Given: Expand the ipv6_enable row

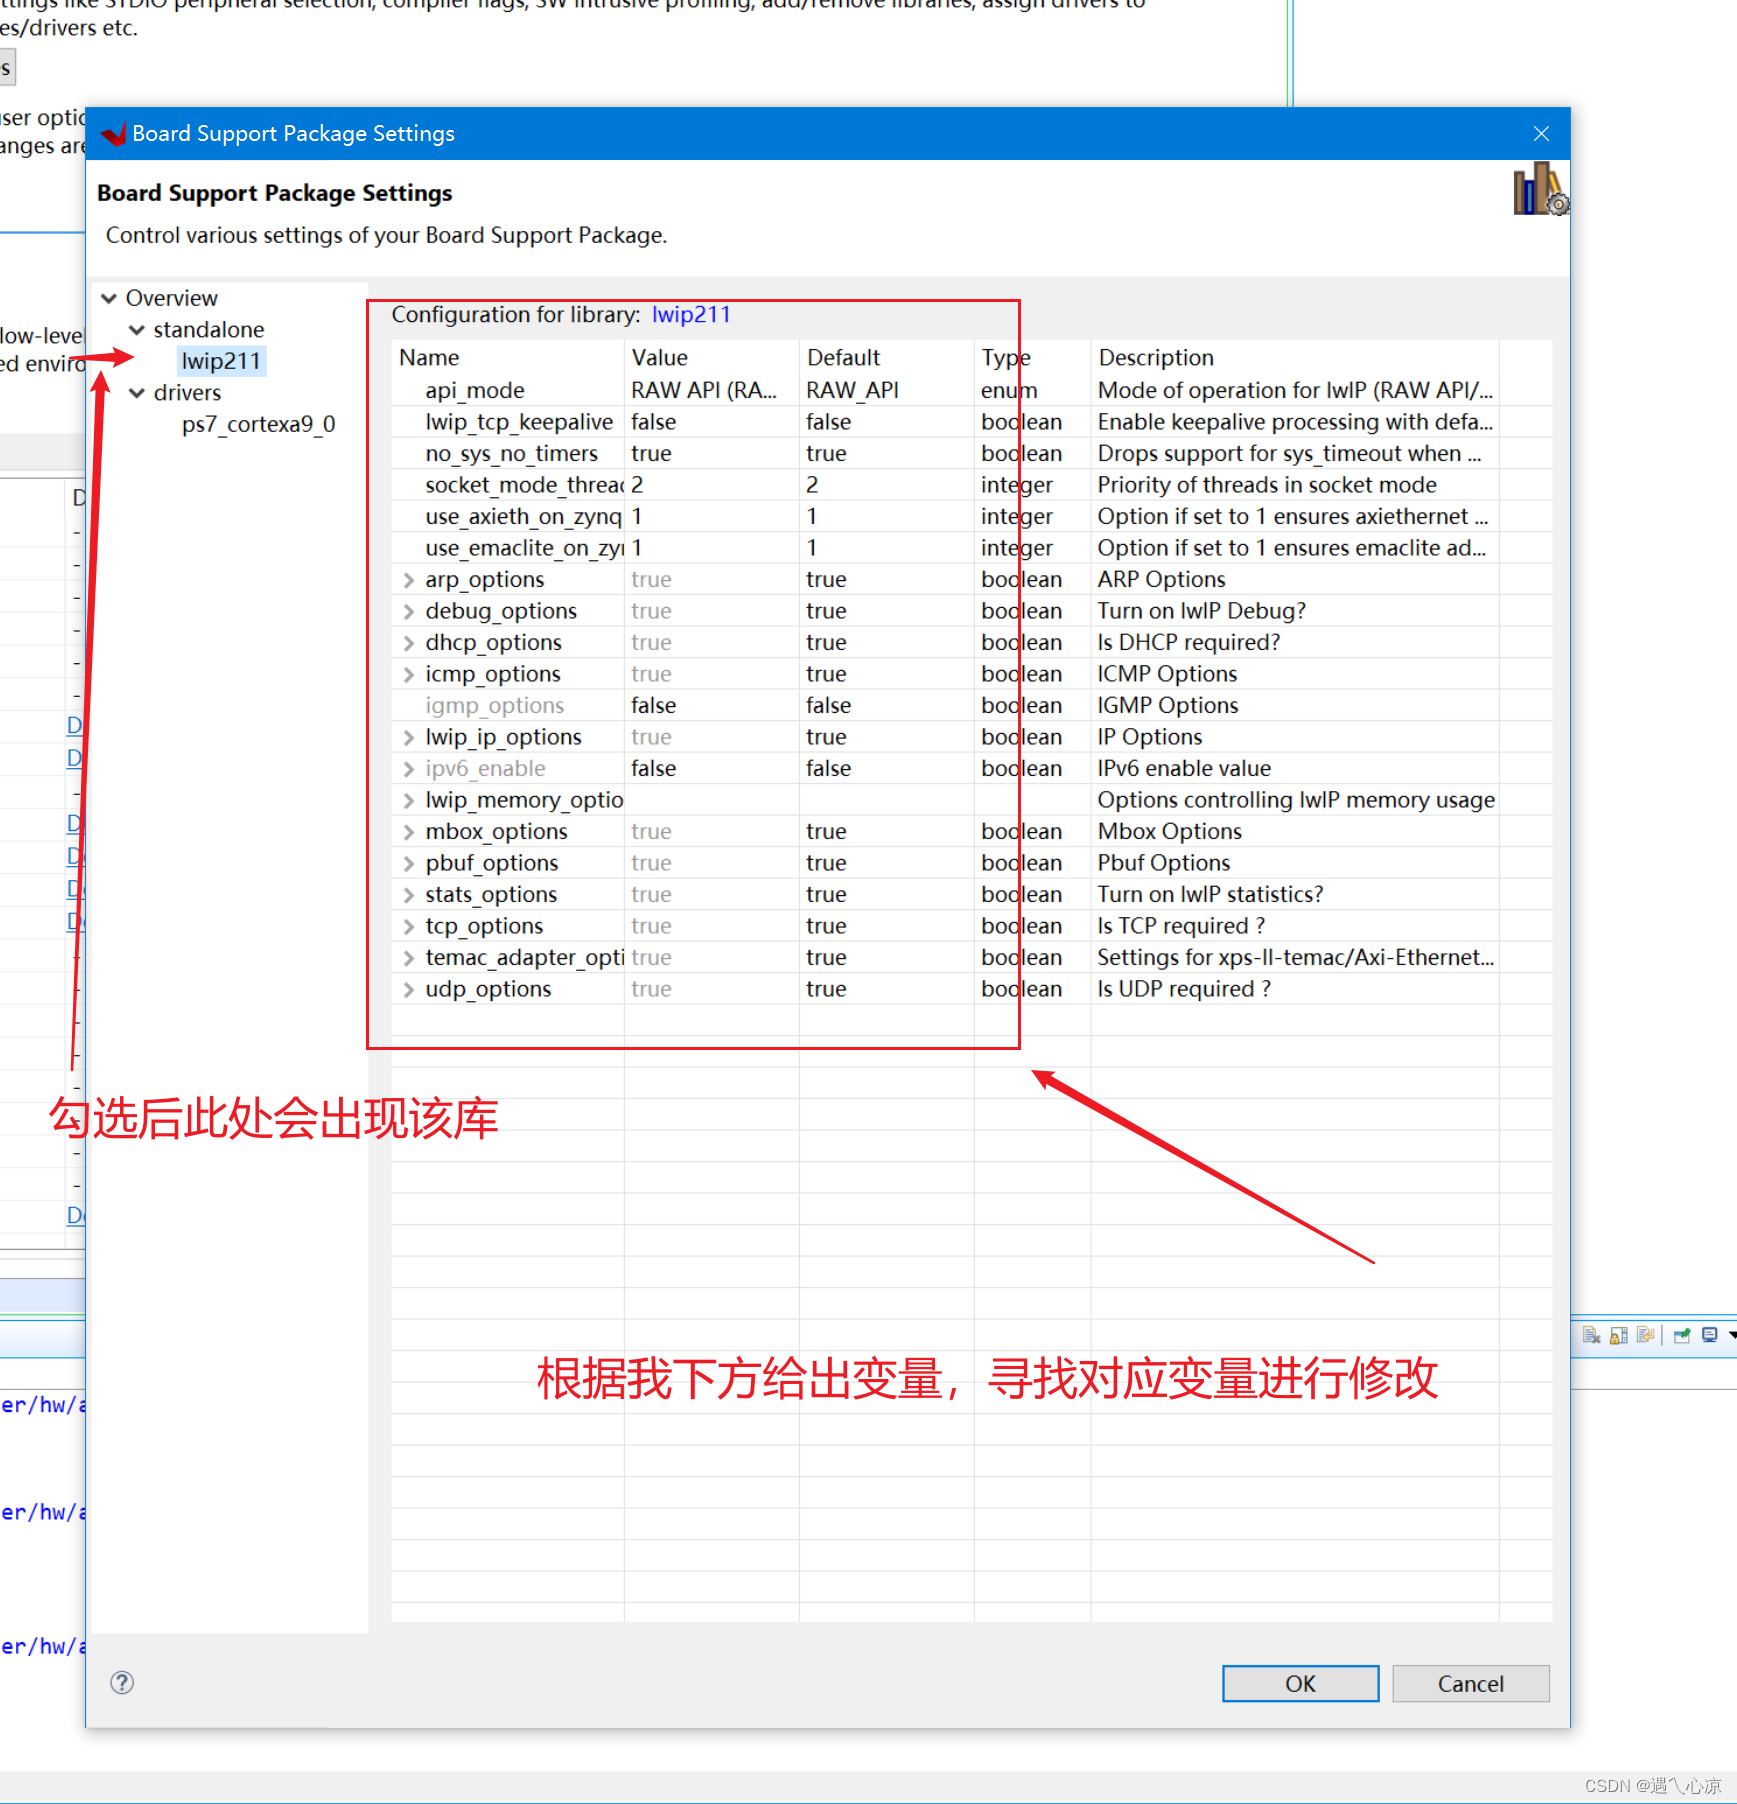Looking at the screenshot, I should [408, 769].
